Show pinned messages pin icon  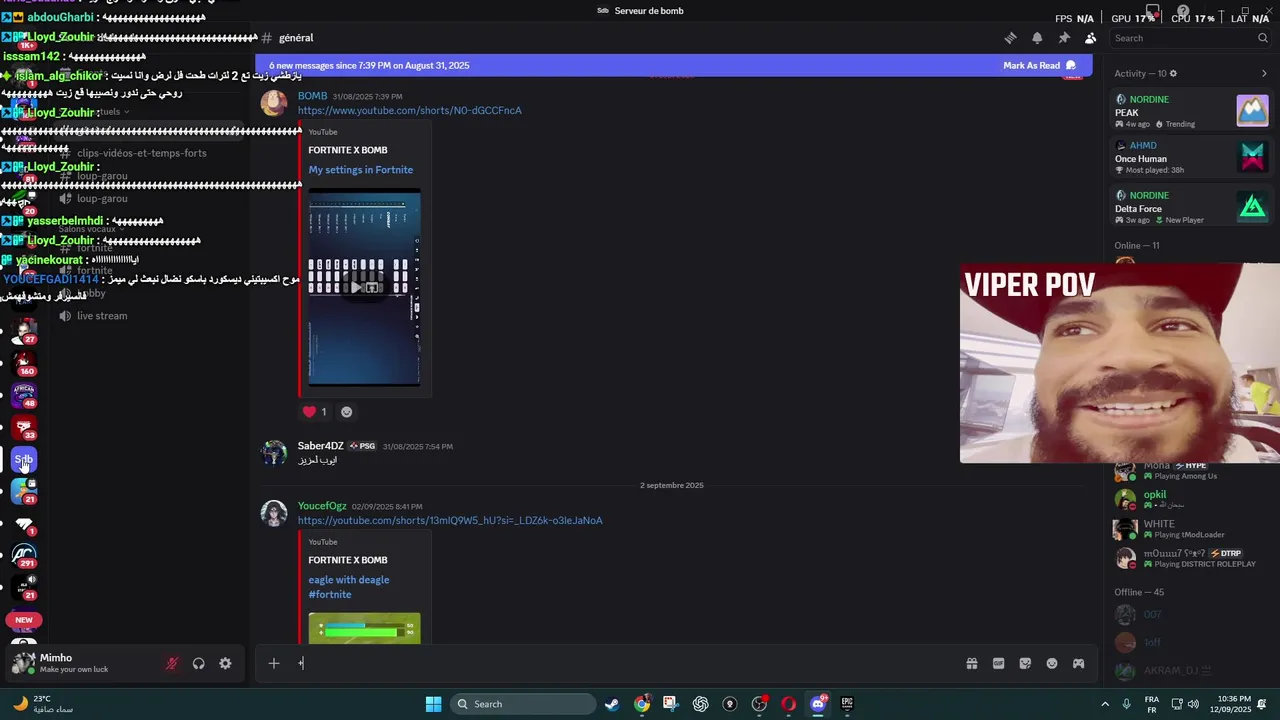pos(1064,38)
